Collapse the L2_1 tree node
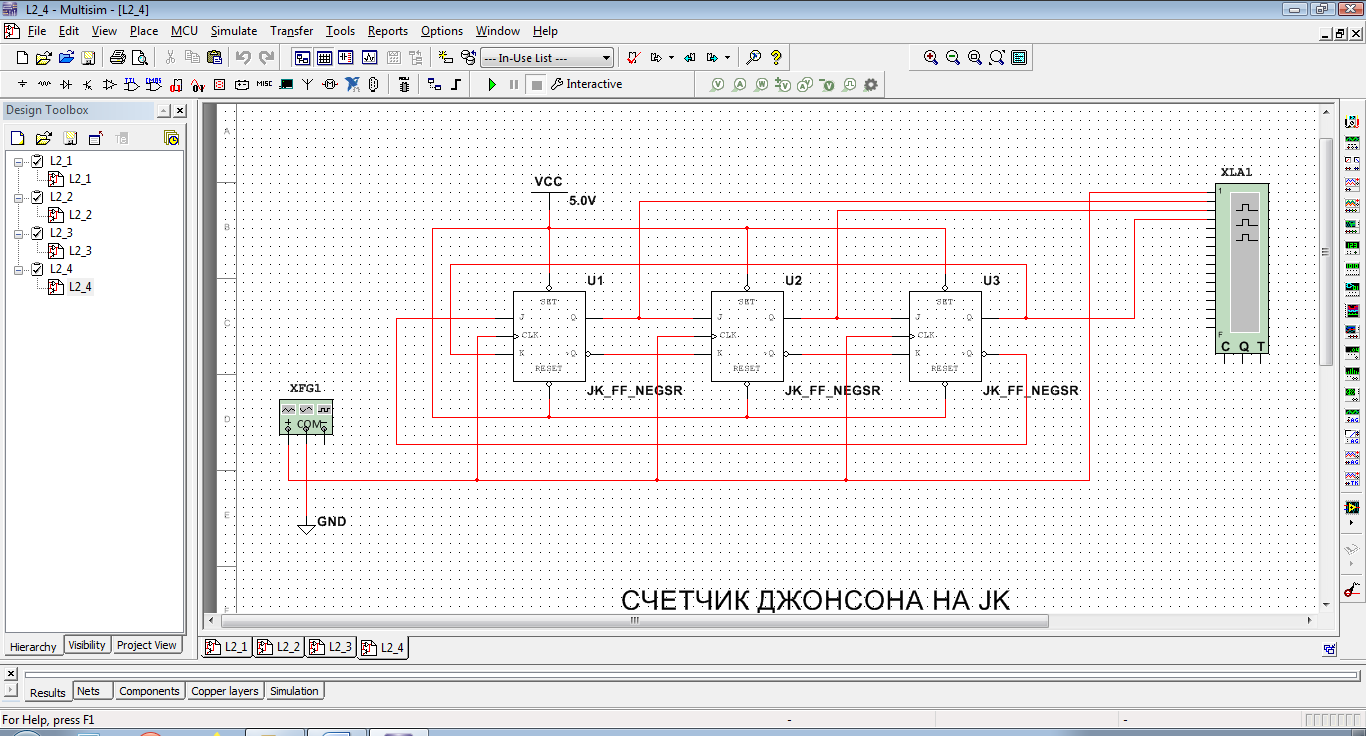 tap(18, 161)
